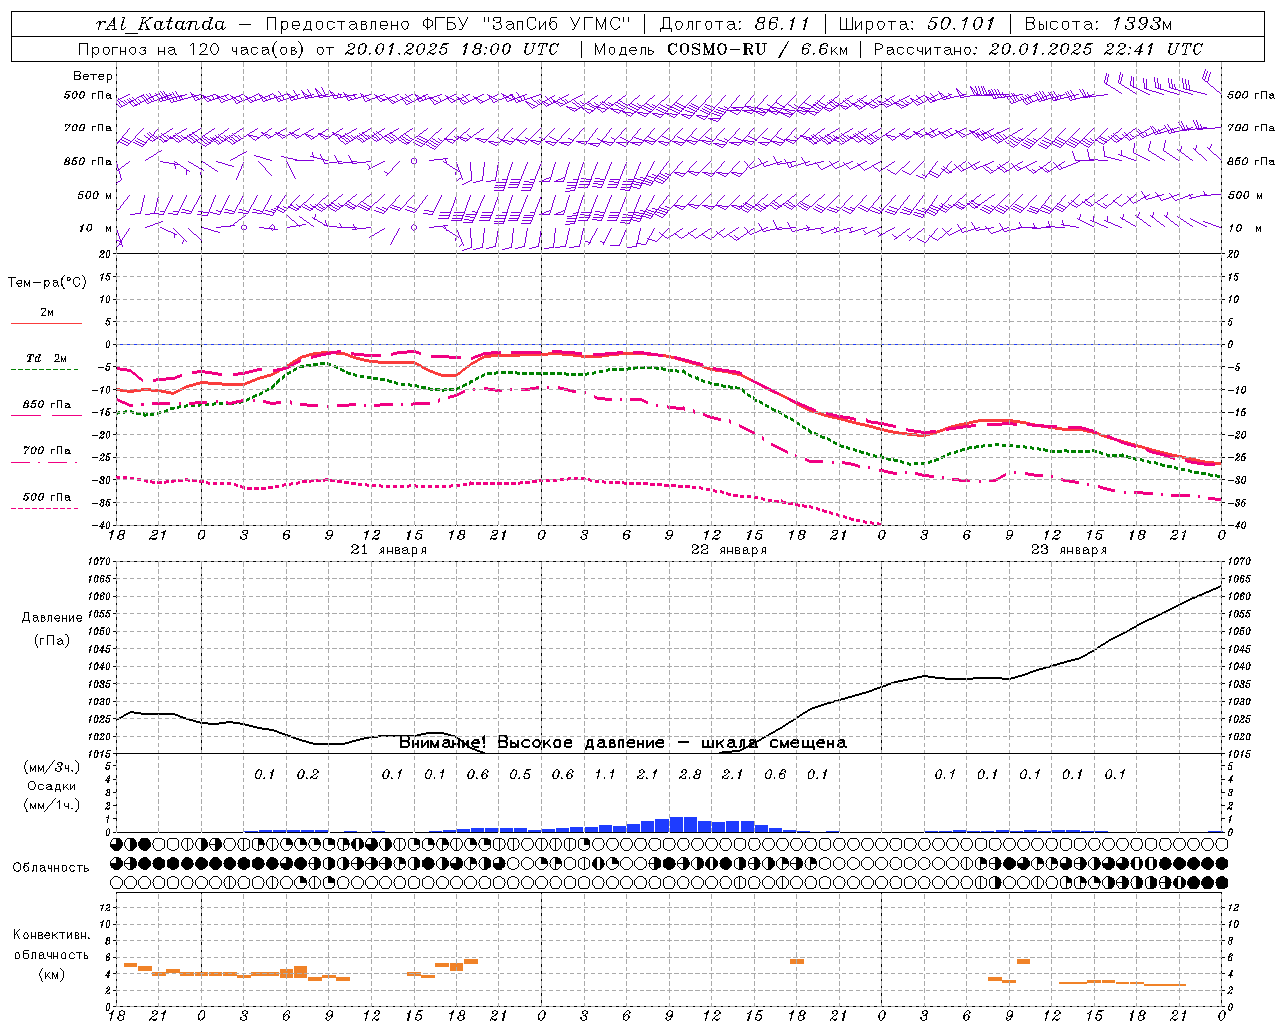Click the (мм/1ч.) unit label
Screen dimensions: 1280x1024
(x=52, y=806)
